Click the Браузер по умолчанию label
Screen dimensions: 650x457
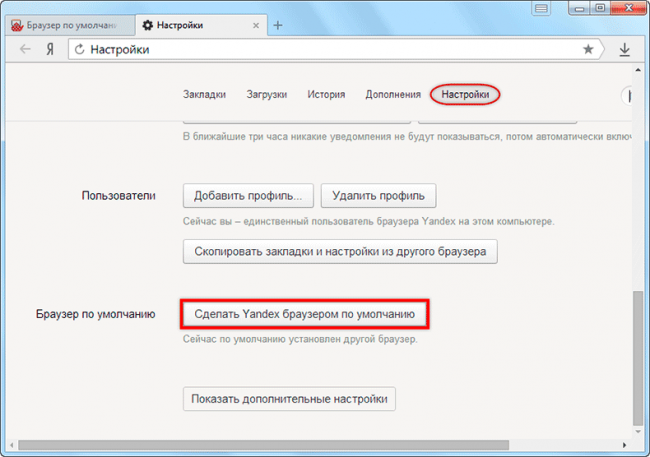tap(95, 314)
